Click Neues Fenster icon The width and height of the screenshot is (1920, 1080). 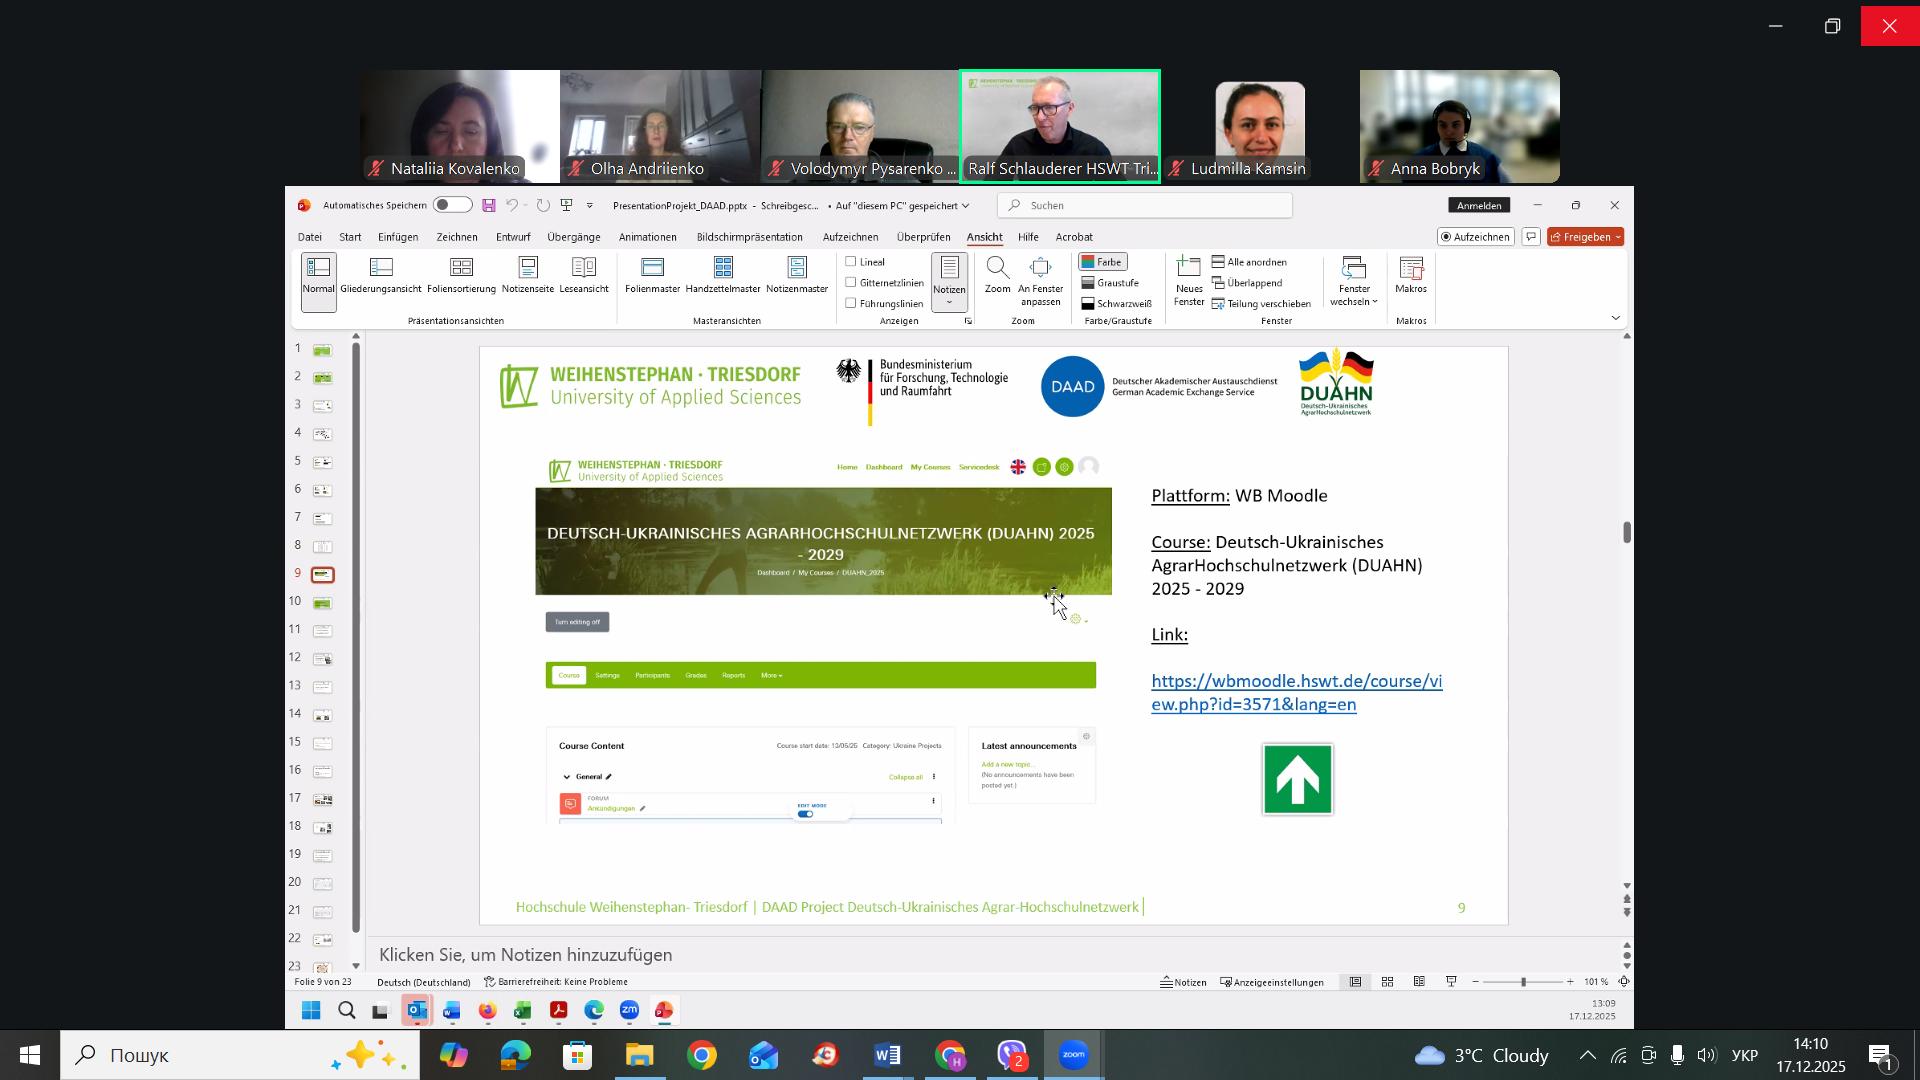1189,268
